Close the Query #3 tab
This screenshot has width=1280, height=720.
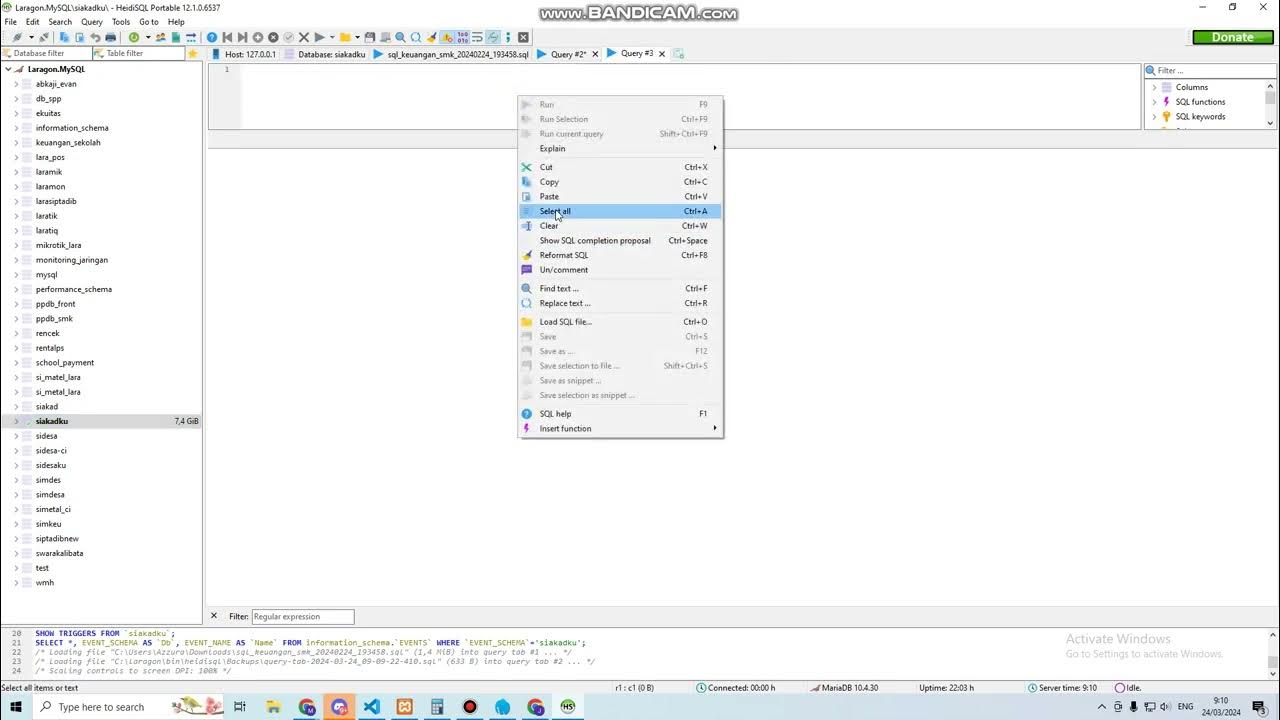click(x=662, y=54)
